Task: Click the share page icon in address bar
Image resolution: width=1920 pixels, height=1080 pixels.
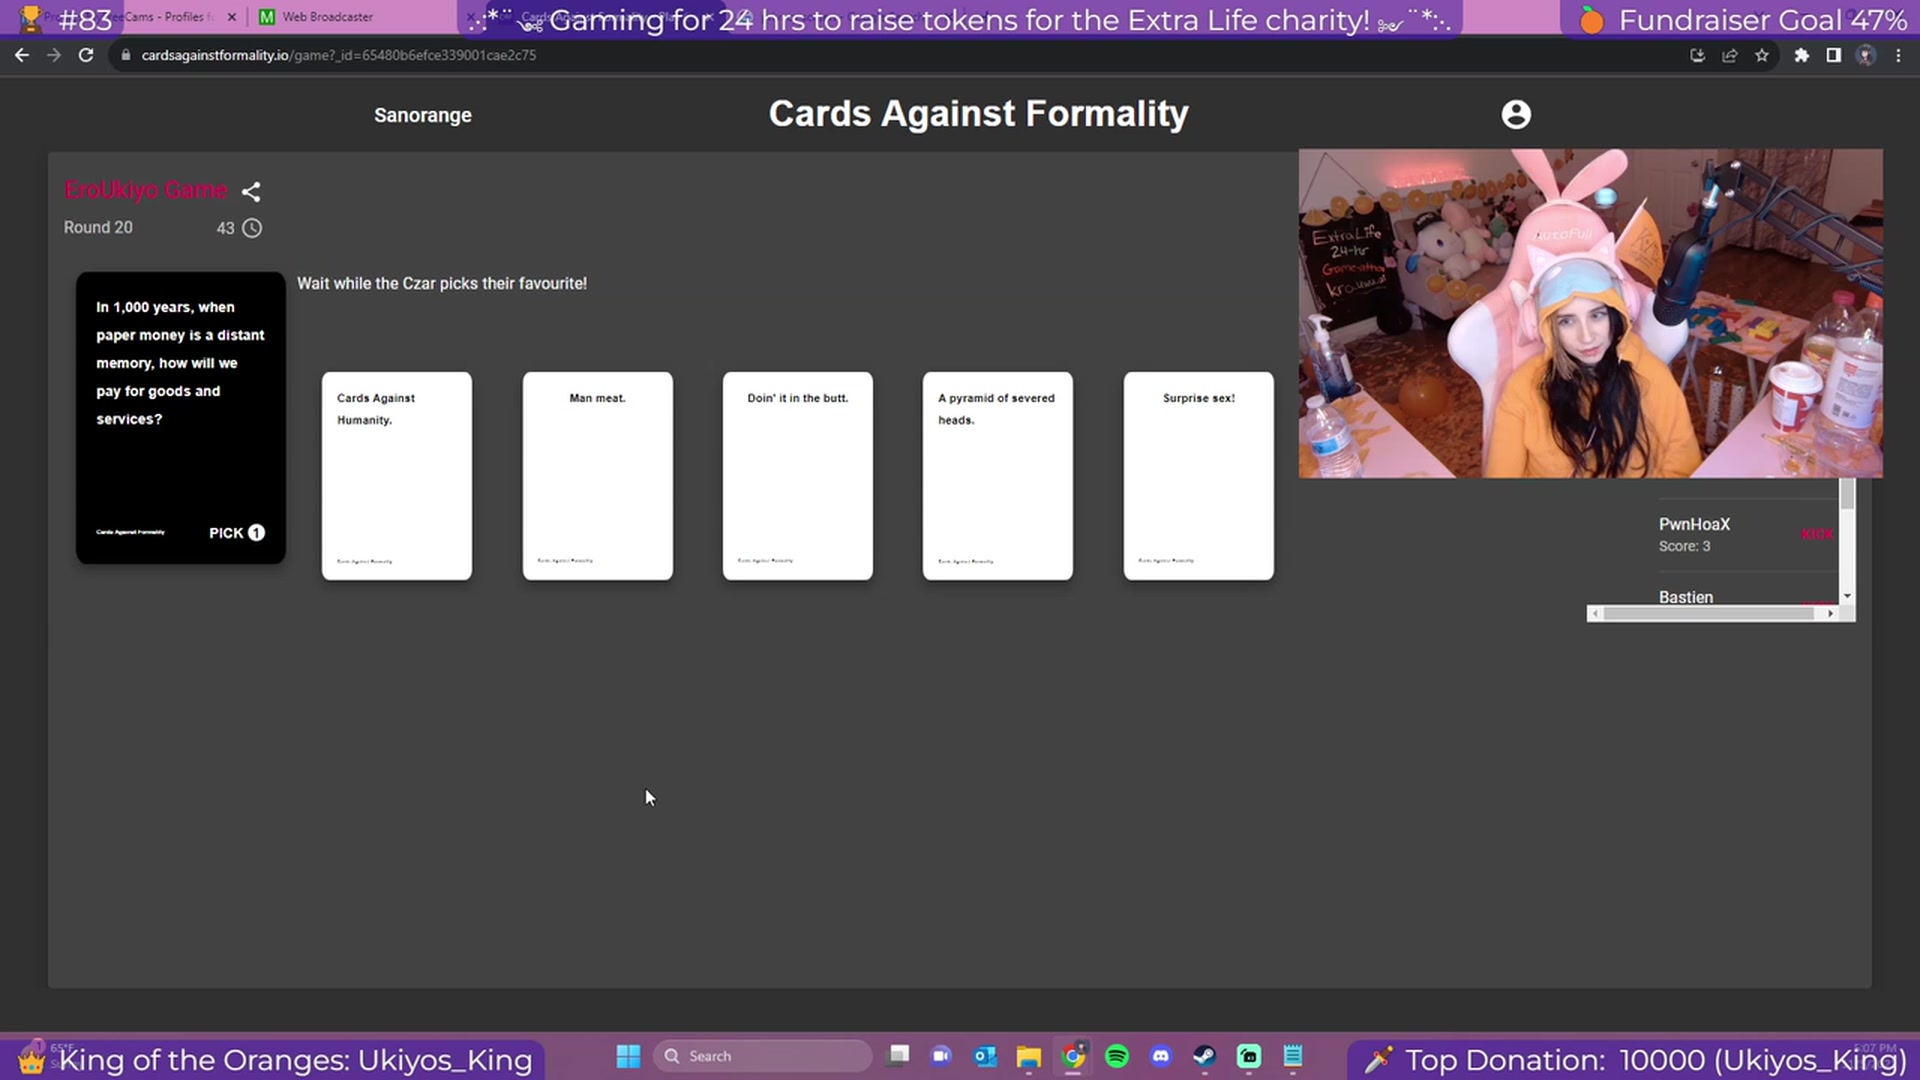Action: point(1730,55)
